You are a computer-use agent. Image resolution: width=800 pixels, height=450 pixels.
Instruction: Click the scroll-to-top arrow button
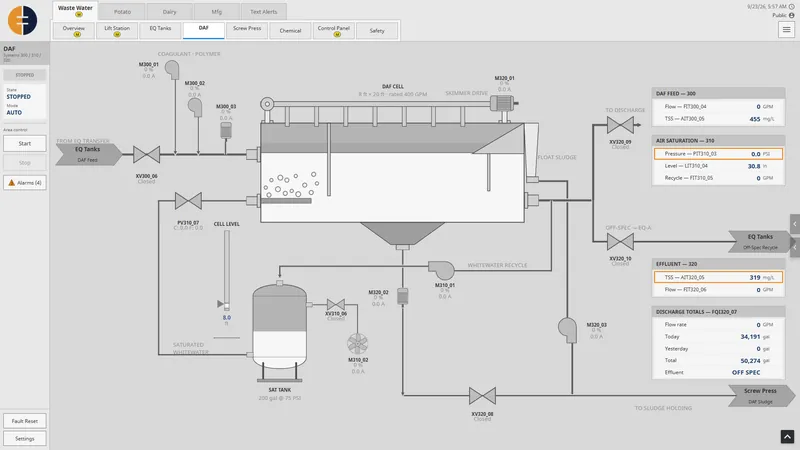click(x=787, y=437)
